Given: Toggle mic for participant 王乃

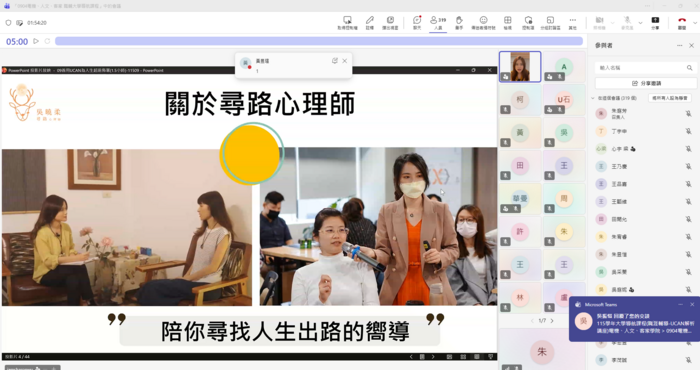Looking at the screenshot, I should point(688,166).
